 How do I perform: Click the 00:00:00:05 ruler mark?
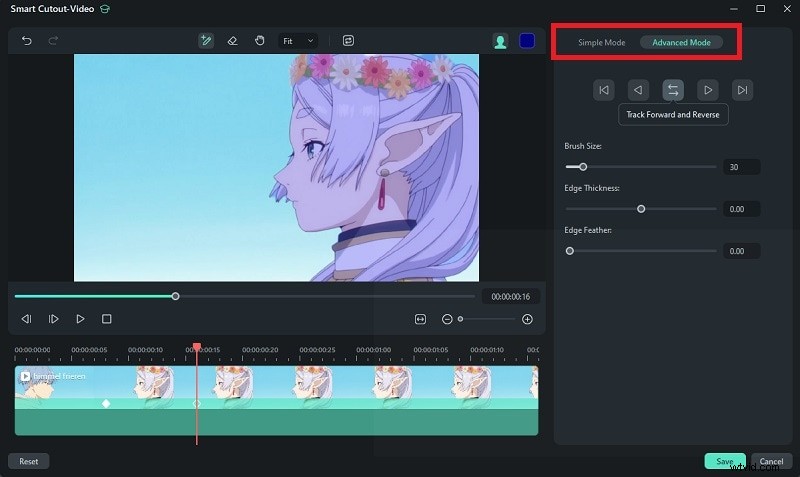89,350
